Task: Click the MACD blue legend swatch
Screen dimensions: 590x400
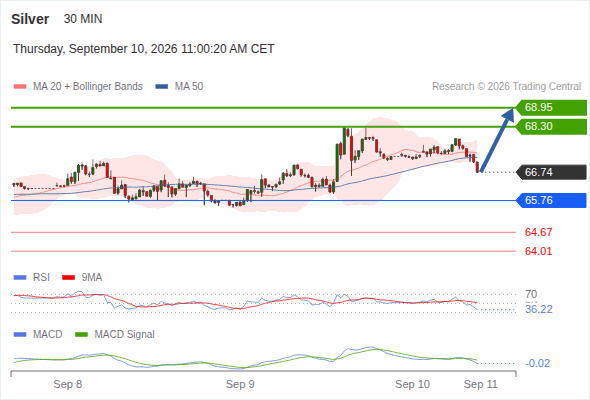Action: click(20, 334)
